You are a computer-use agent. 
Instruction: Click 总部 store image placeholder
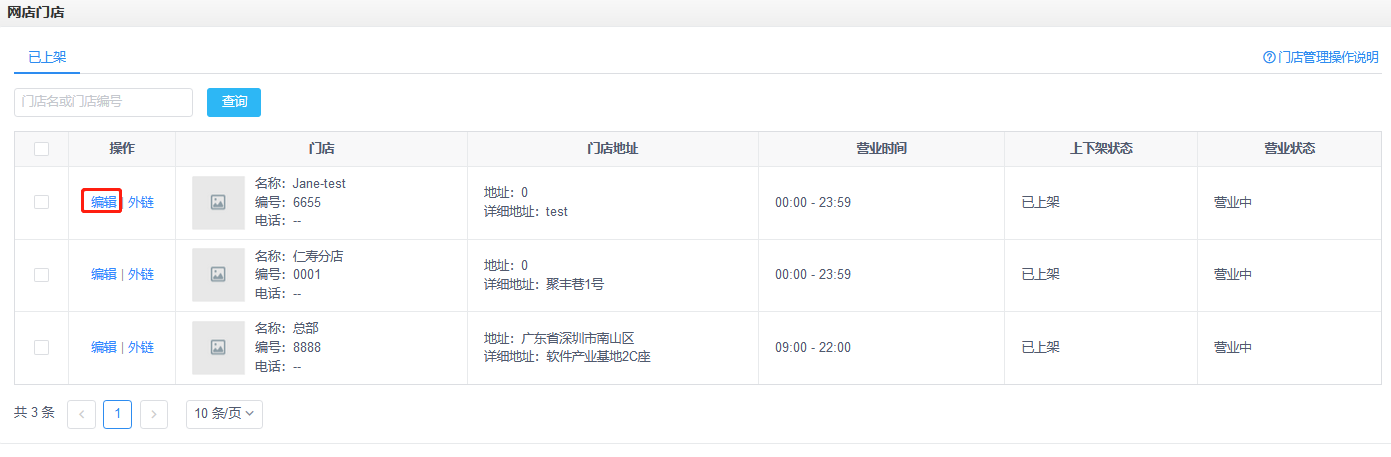coord(218,348)
